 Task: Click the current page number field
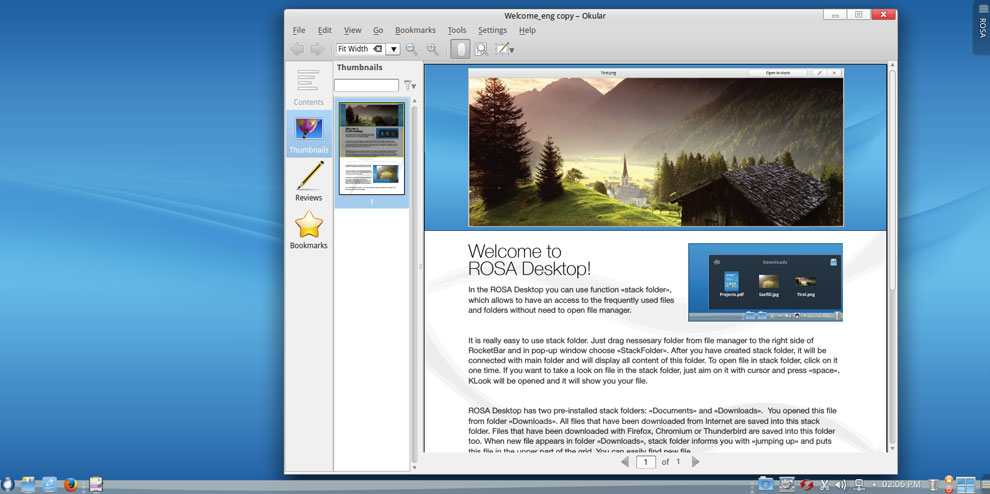click(646, 462)
